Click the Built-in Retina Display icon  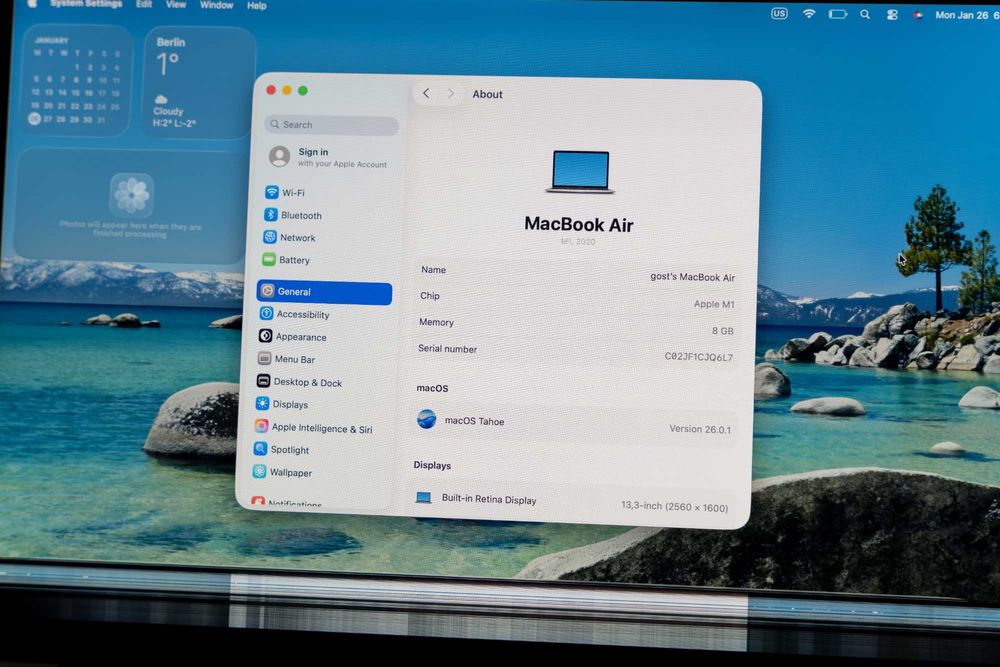coord(423,497)
